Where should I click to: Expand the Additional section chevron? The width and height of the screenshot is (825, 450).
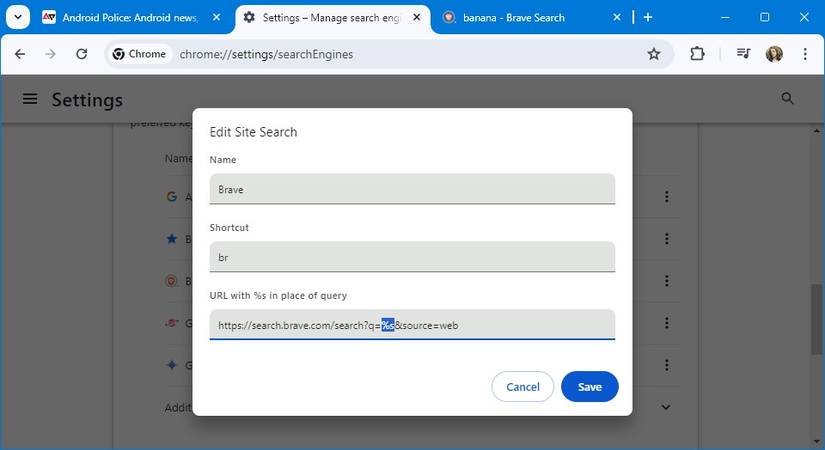pos(666,407)
